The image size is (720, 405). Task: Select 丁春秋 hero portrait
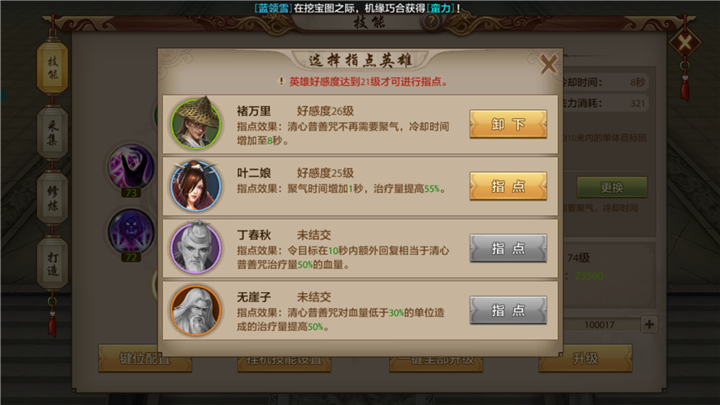(196, 248)
